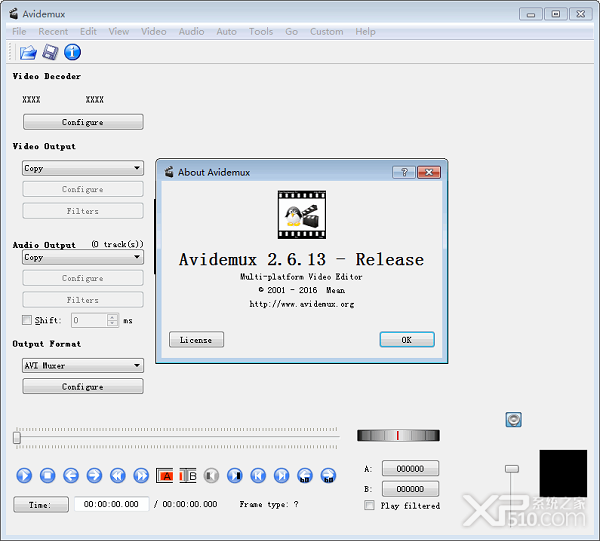Open the View menu
The height and width of the screenshot is (541, 600).
coord(119,32)
